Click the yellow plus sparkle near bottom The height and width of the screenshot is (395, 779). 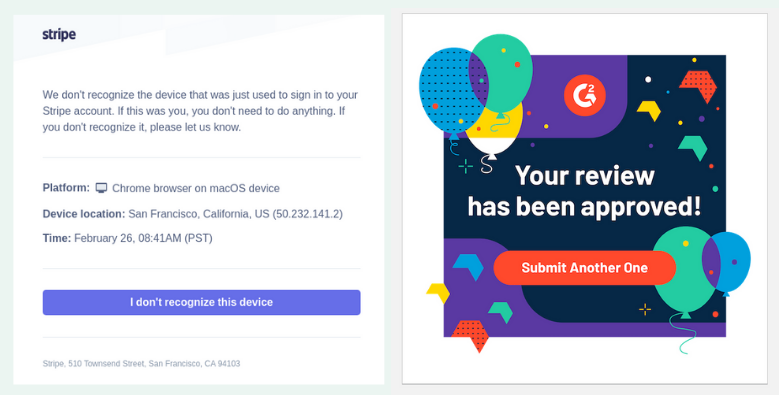click(645, 310)
